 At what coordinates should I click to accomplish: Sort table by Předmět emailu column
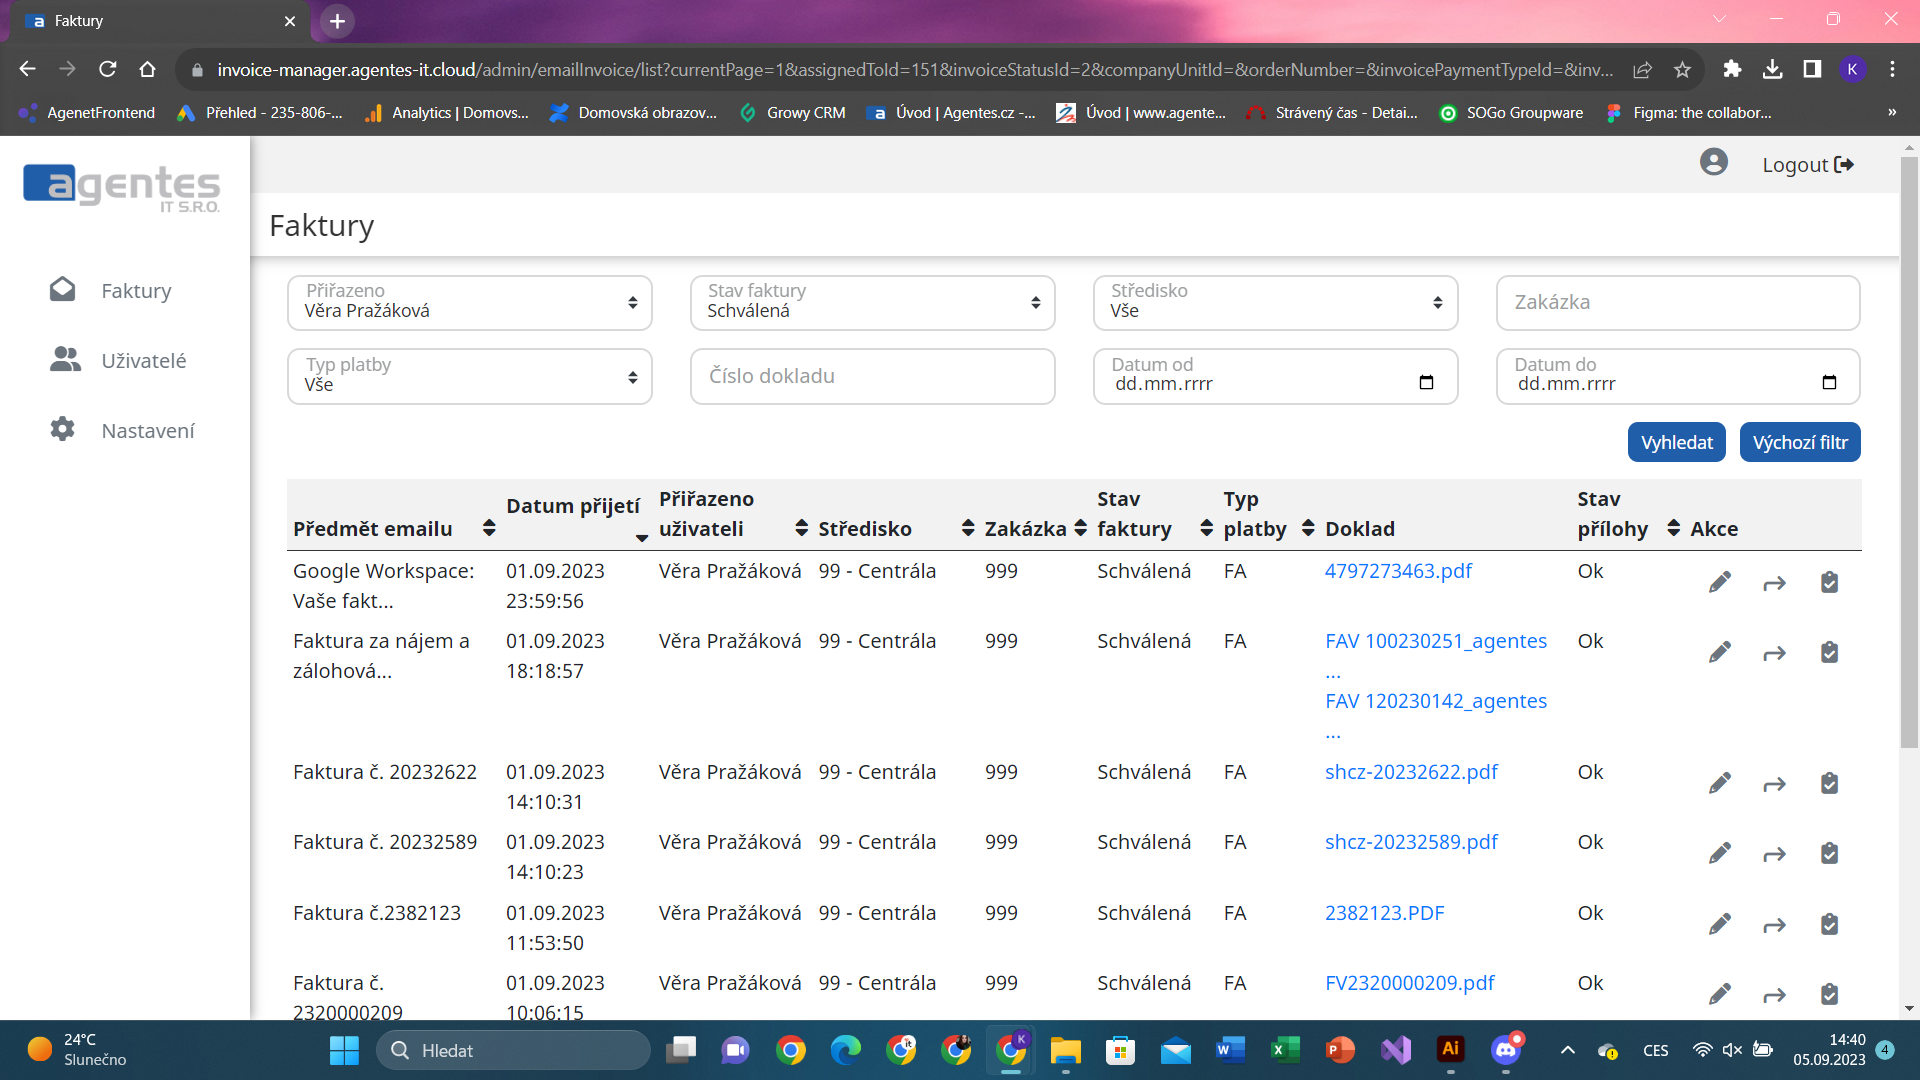[x=488, y=528]
